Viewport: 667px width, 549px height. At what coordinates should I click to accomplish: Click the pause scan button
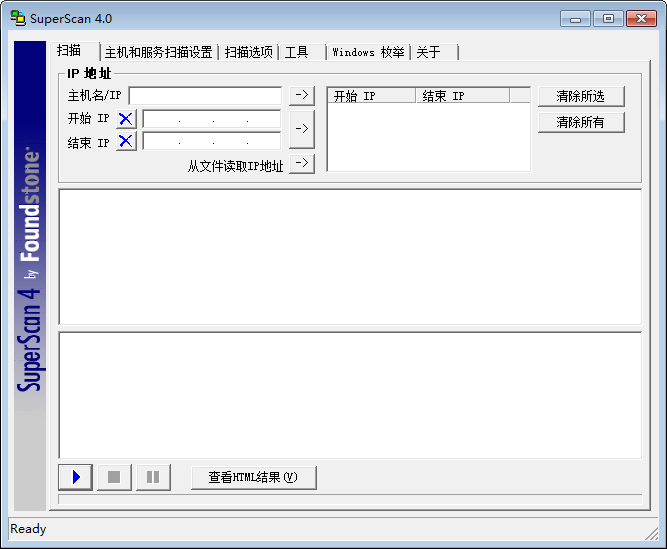point(153,477)
